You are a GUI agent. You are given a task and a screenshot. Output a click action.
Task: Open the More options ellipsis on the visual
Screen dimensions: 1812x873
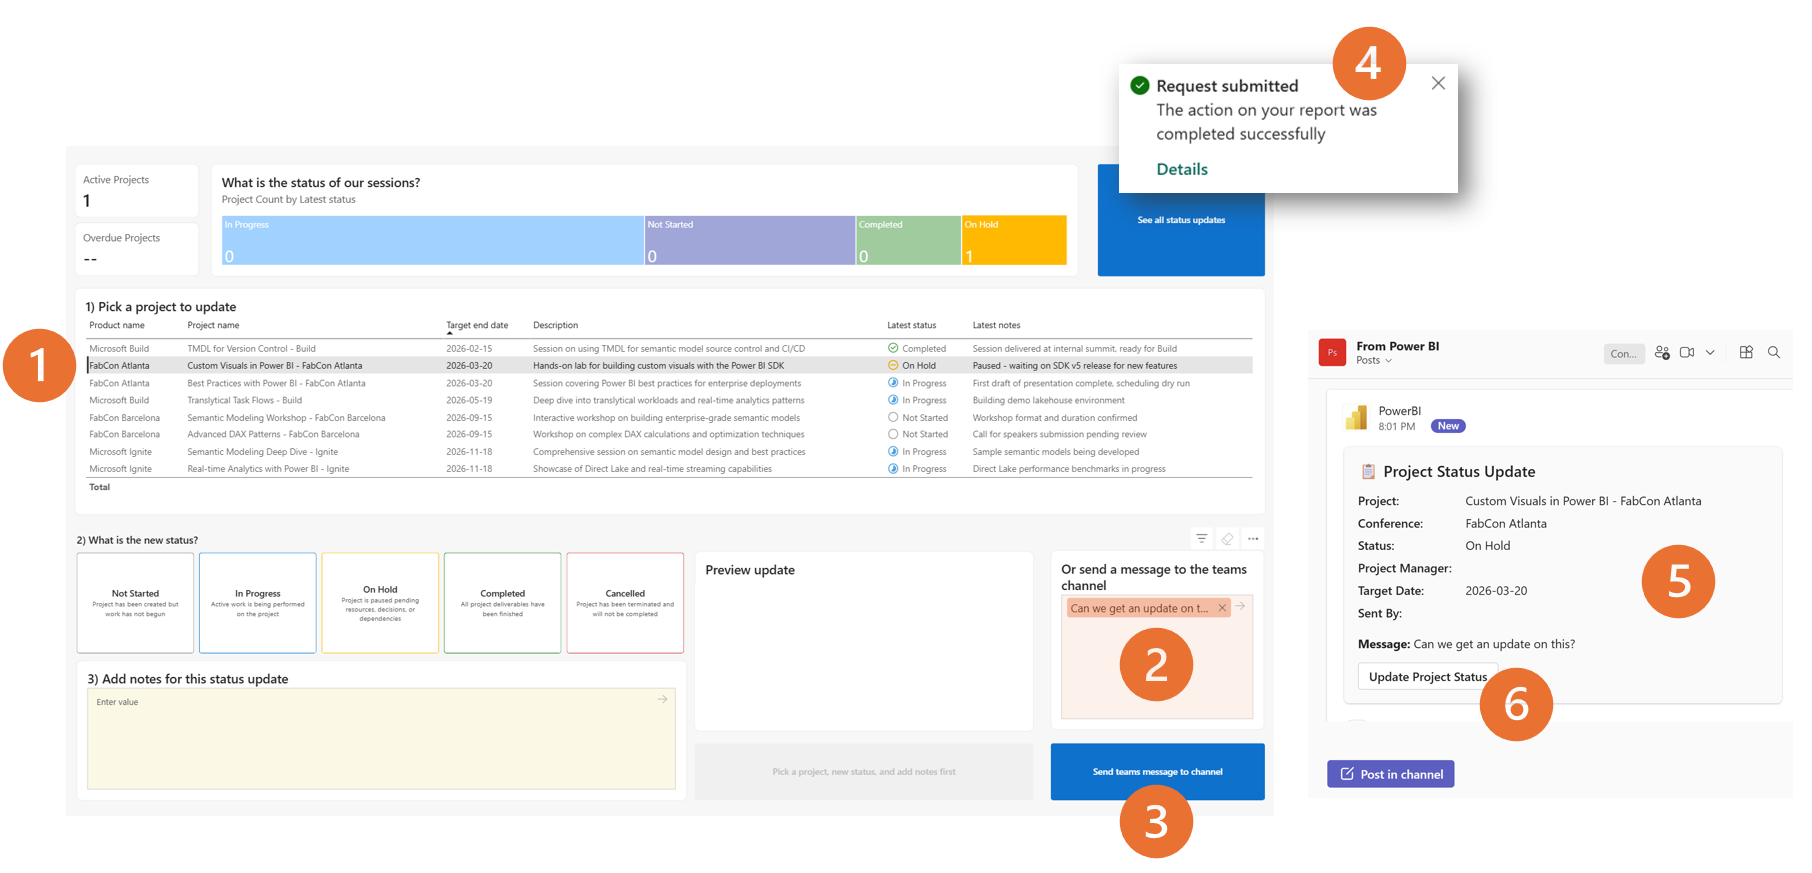point(1253,539)
